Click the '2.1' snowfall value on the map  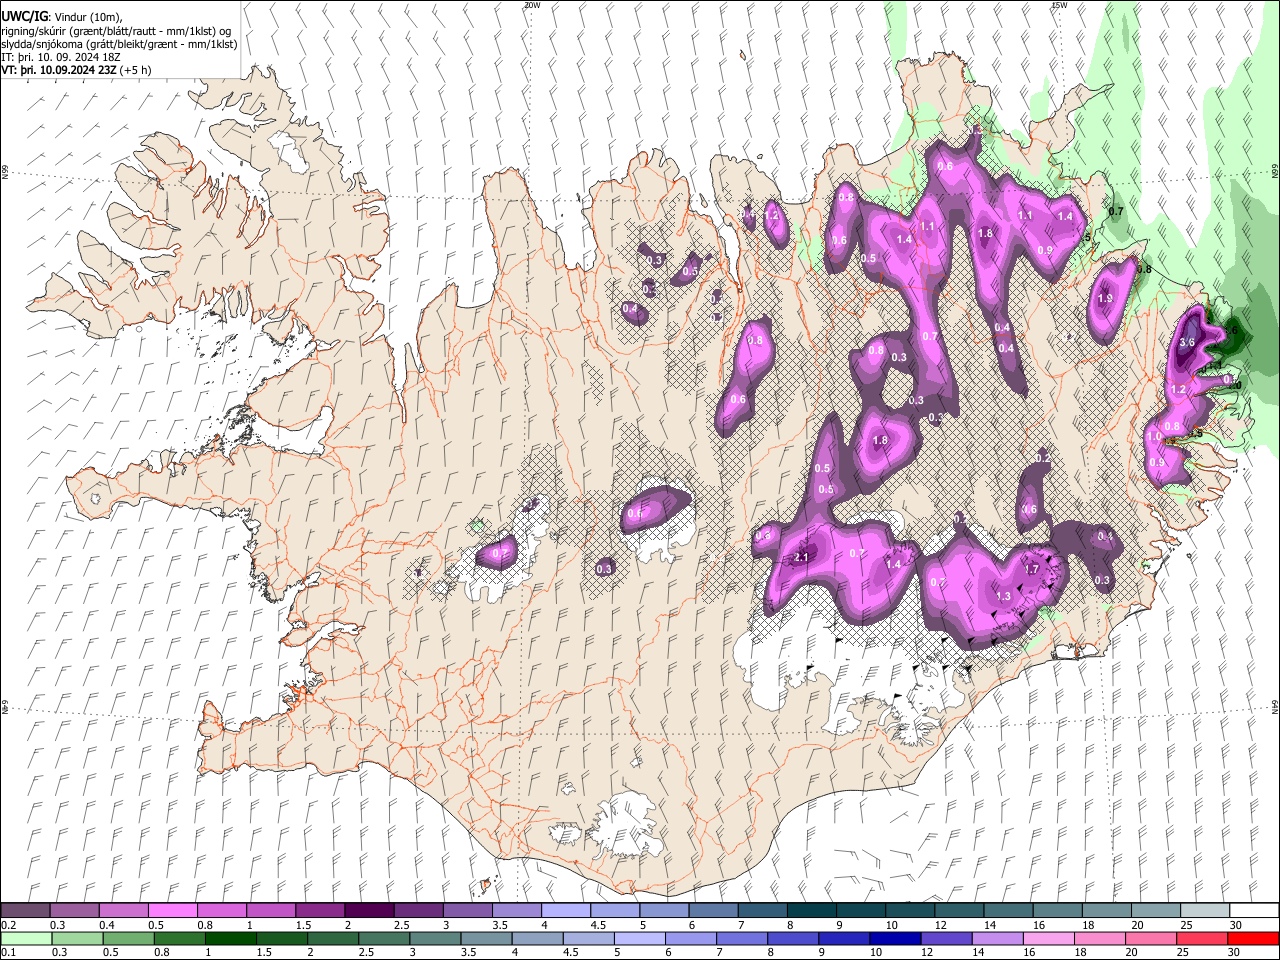(801, 557)
